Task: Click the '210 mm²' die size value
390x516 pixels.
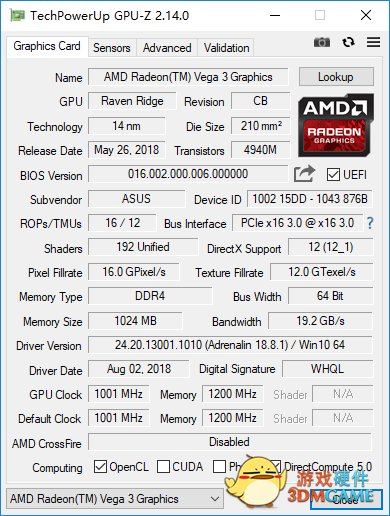Action: (261, 126)
